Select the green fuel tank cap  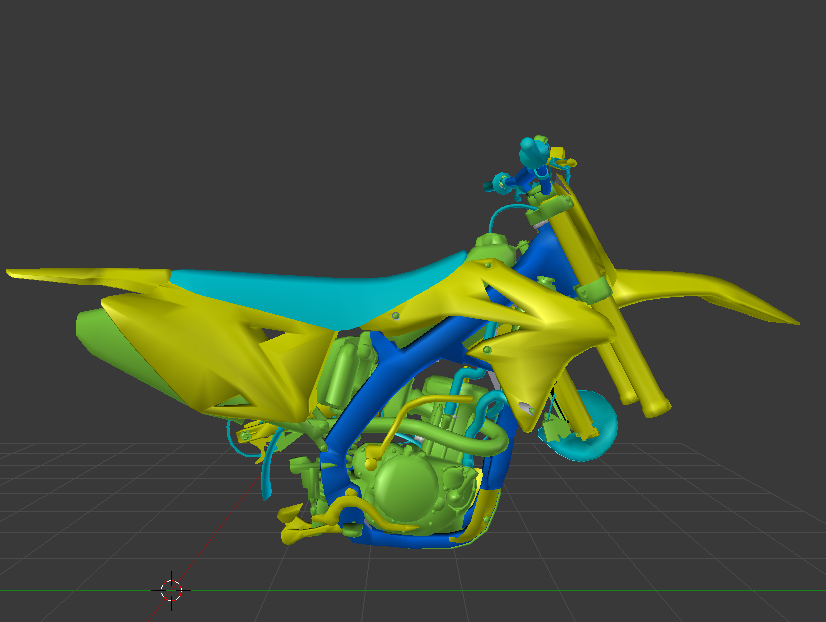(490, 243)
